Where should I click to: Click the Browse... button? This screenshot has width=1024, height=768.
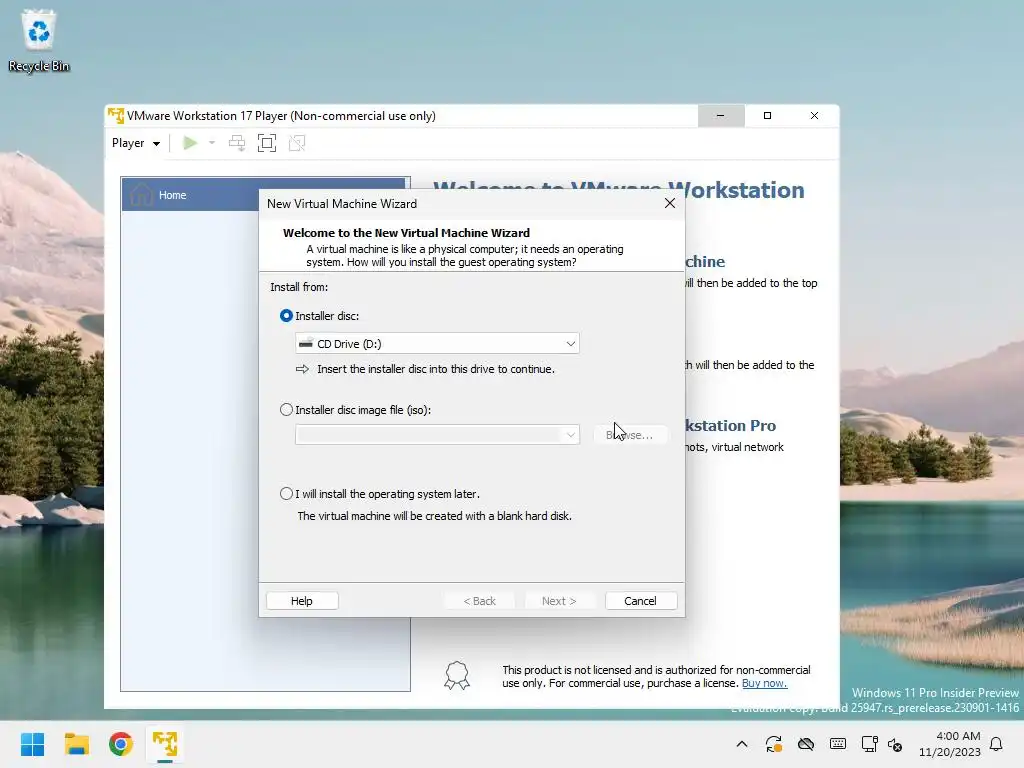(x=630, y=435)
